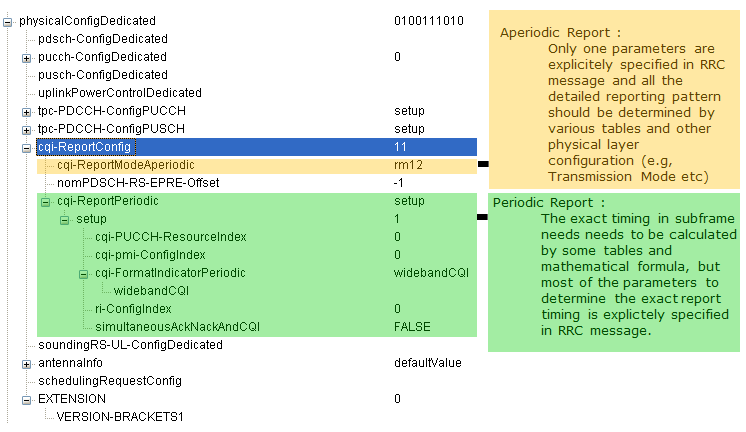The width and height of the screenshot is (746, 432).
Task: Select the VERSION-BRACKETS1 item
Action: [x=120, y=417]
